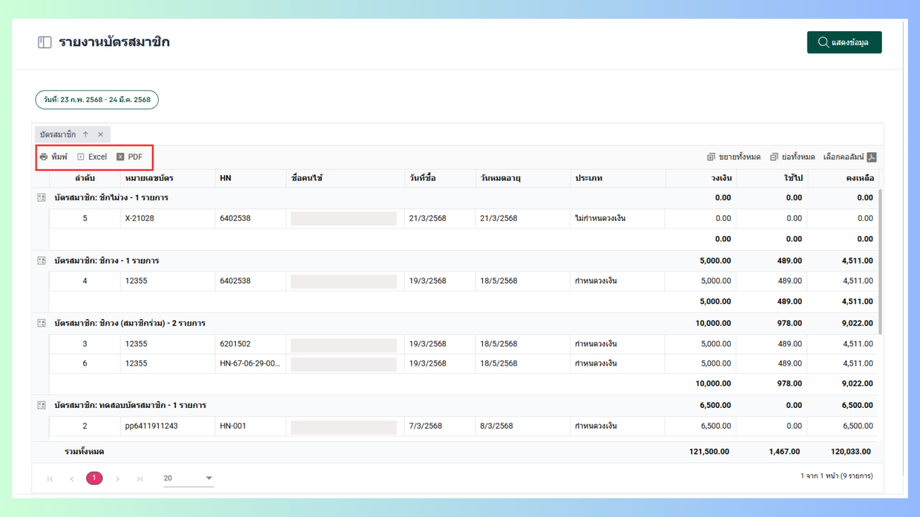Go to the next page arrow
The image size is (920, 517).
tap(117, 479)
